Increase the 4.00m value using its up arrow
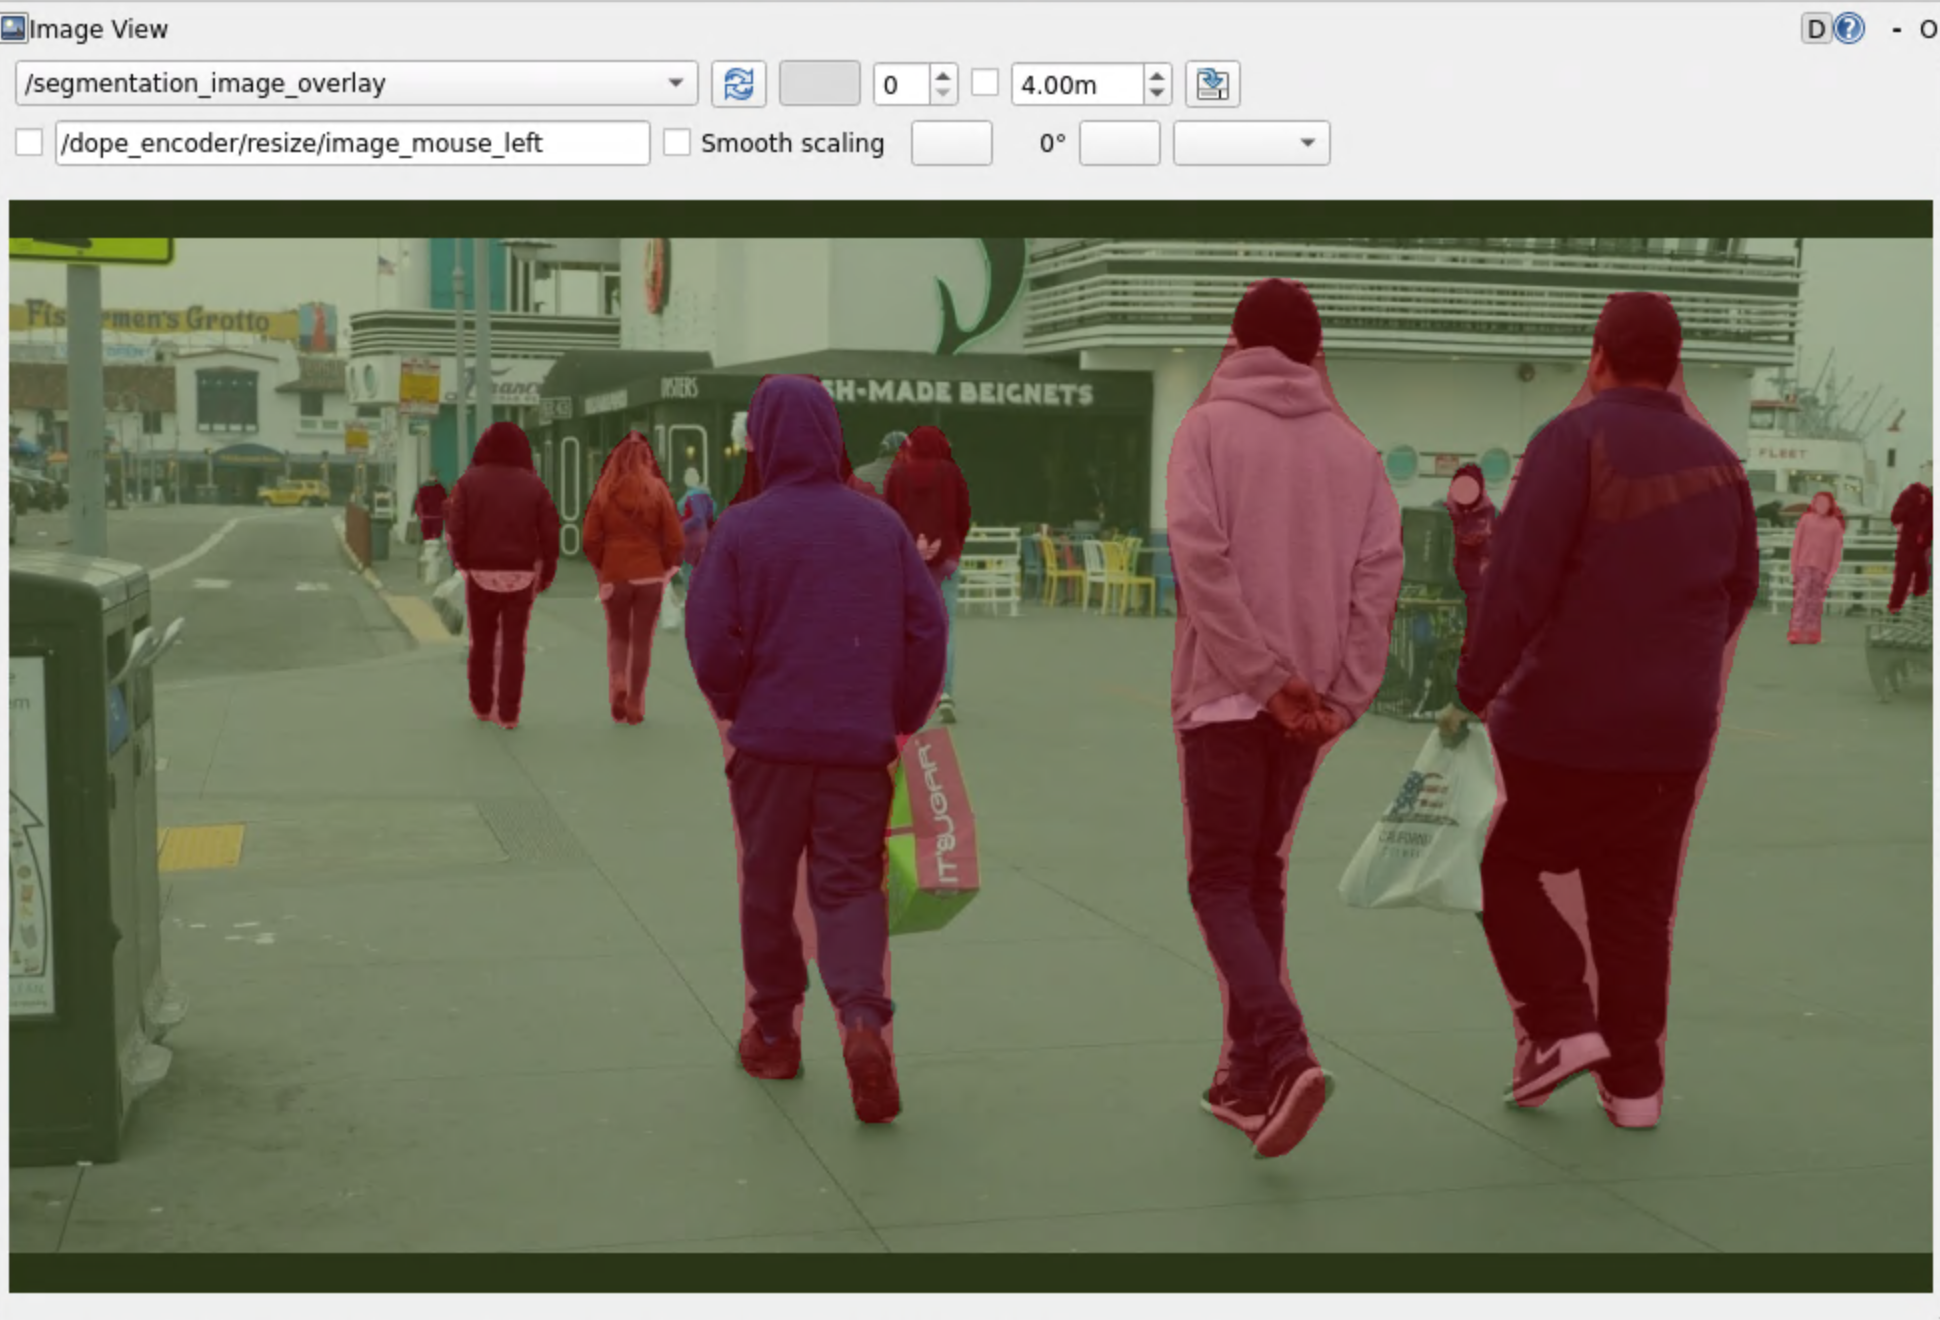1940x1320 pixels. click(x=1157, y=75)
